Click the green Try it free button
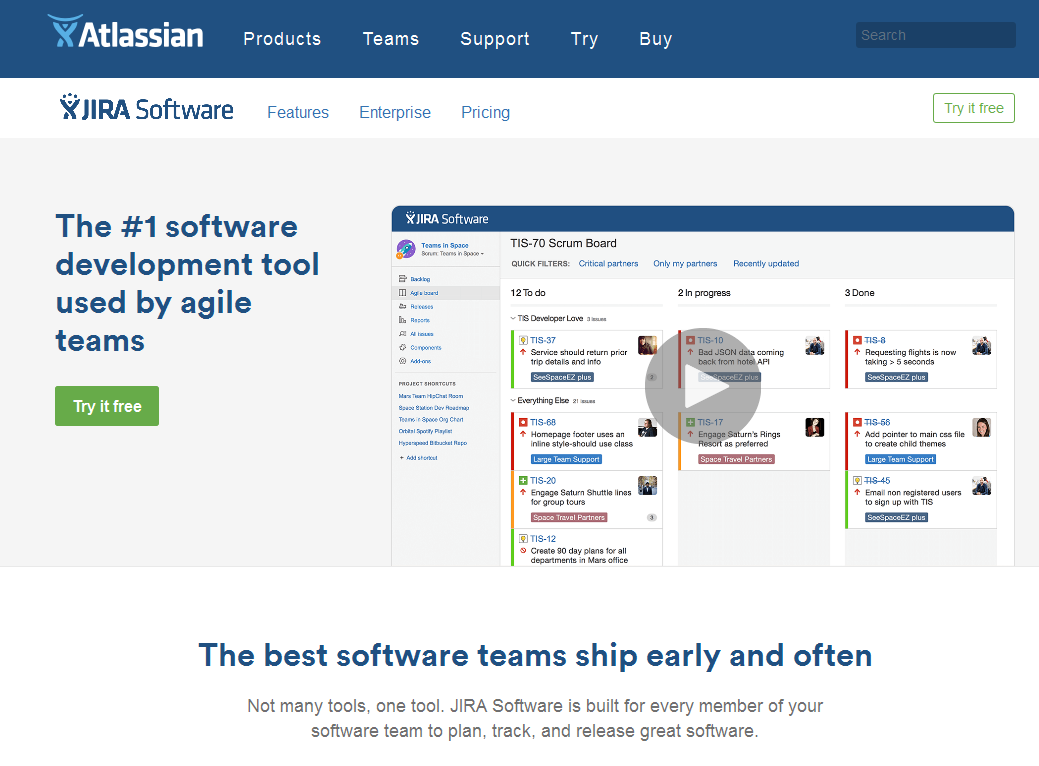The height and width of the screenshot is (766, 1039). point(107,406)
